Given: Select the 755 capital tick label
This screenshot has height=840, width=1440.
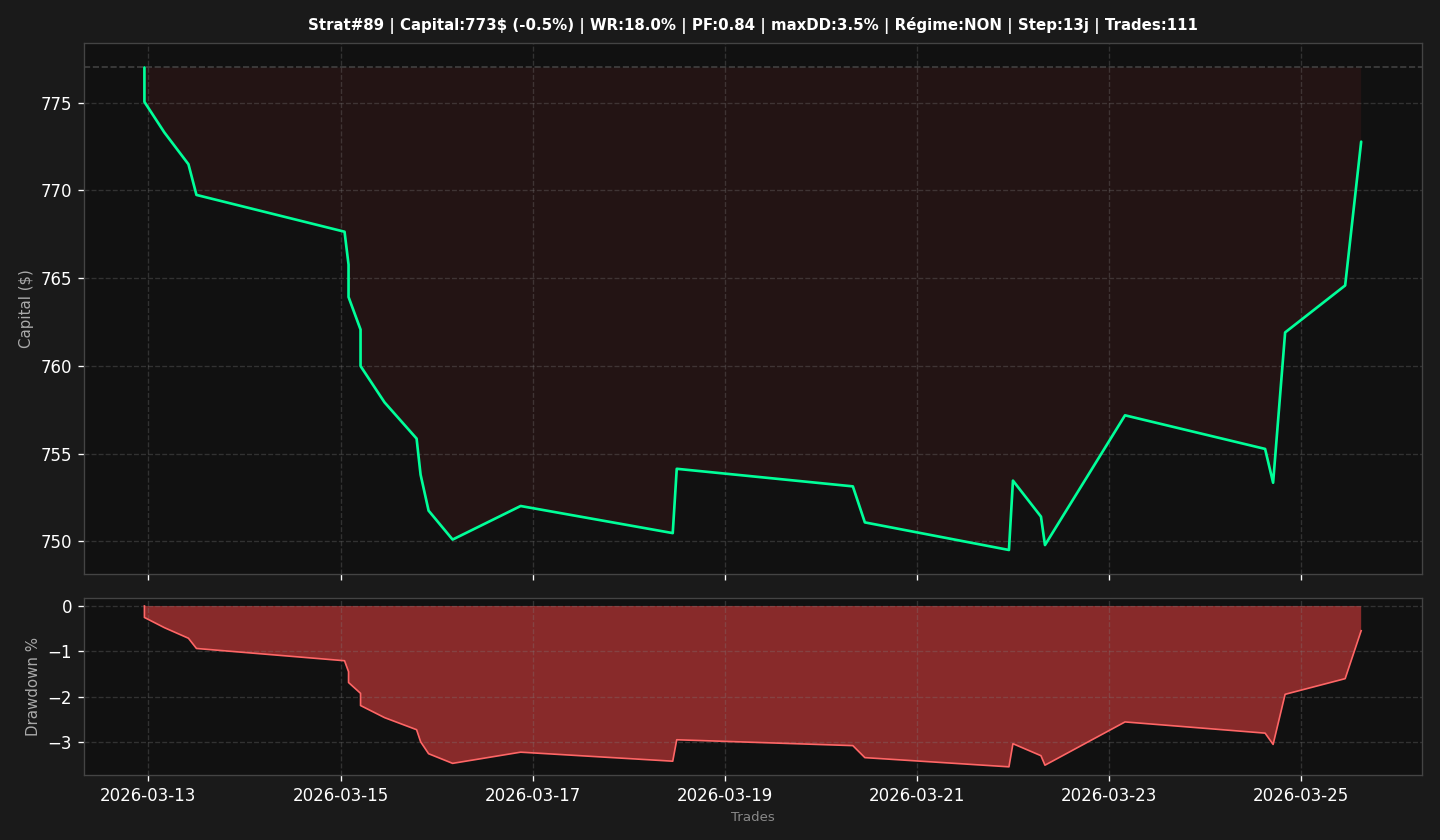Looking at the screenshot, I should point(57,455).
